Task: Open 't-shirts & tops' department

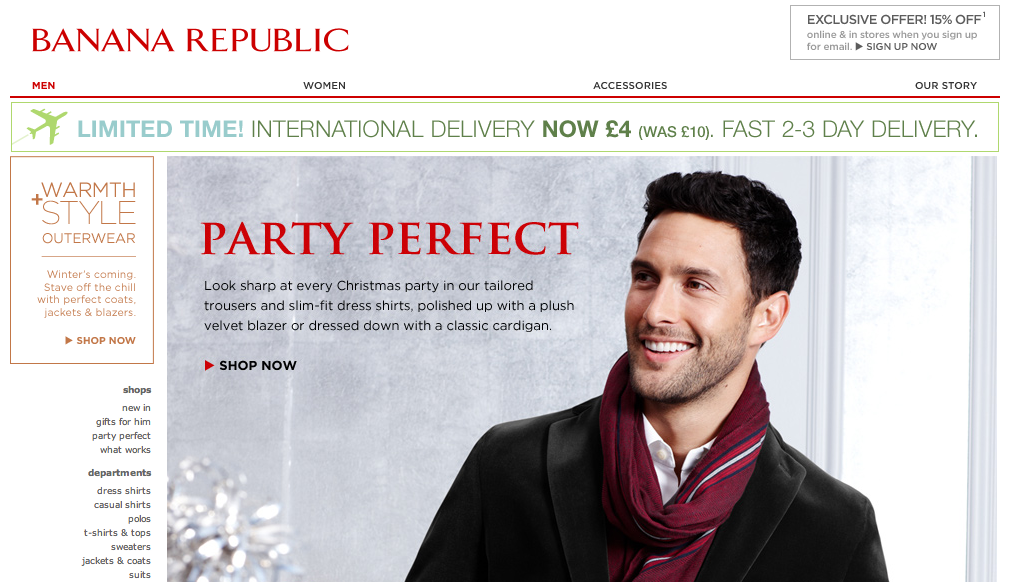Action: 117,533
